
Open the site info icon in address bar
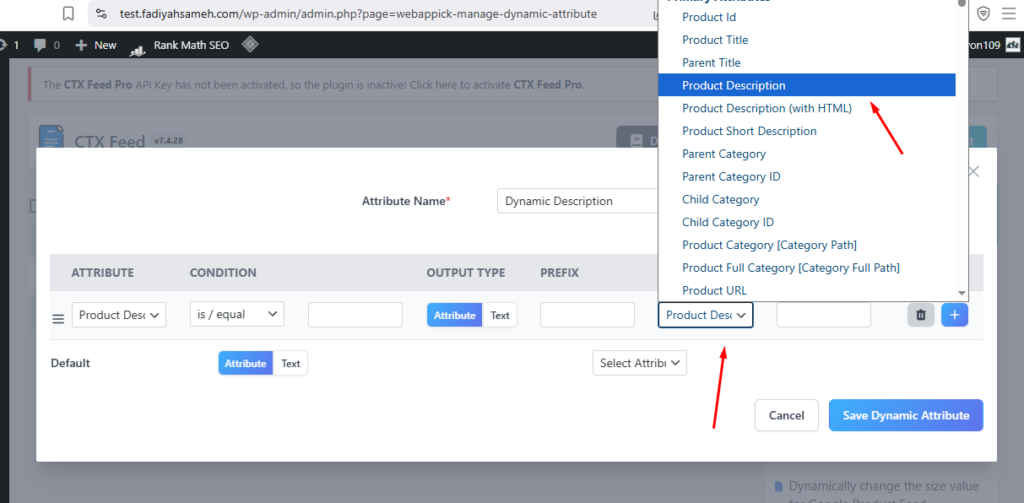99,13
